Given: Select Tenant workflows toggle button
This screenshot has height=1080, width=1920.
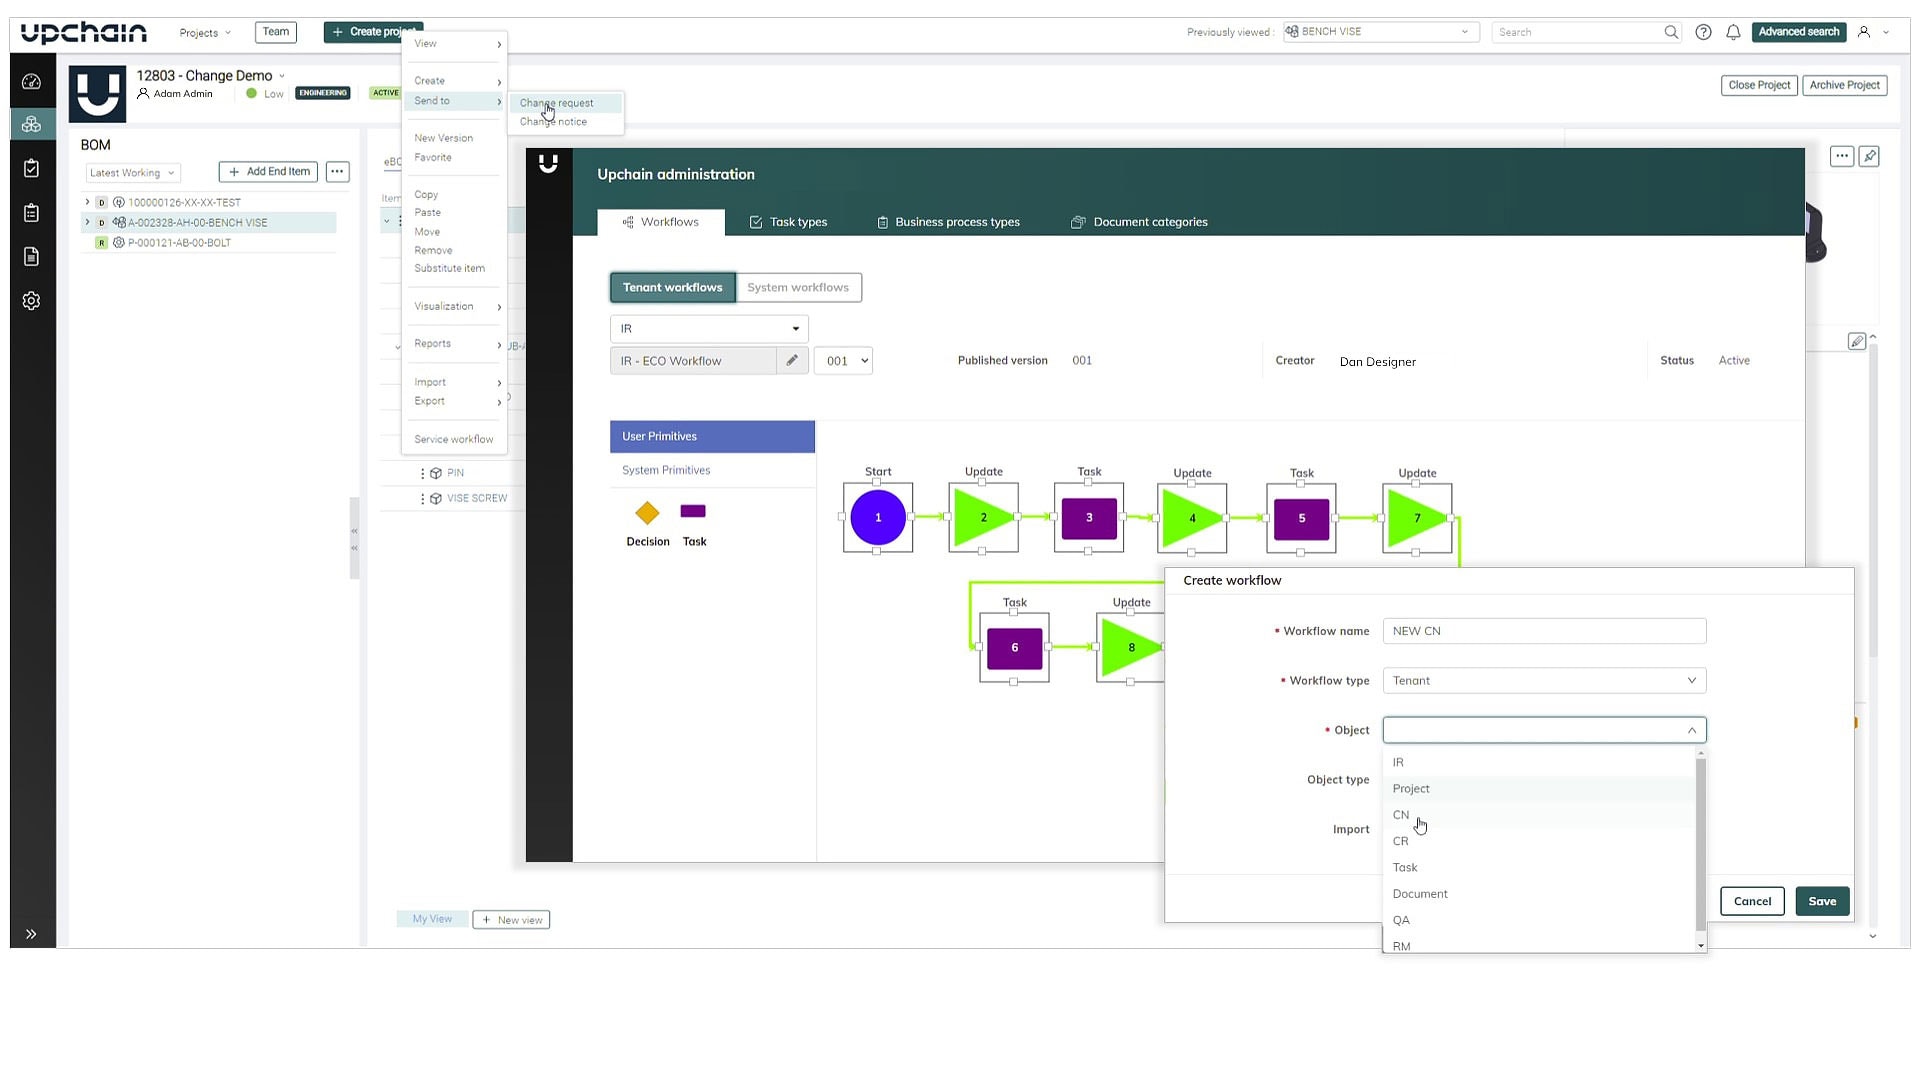Looking at the screenshot, I should pos(672,288).
